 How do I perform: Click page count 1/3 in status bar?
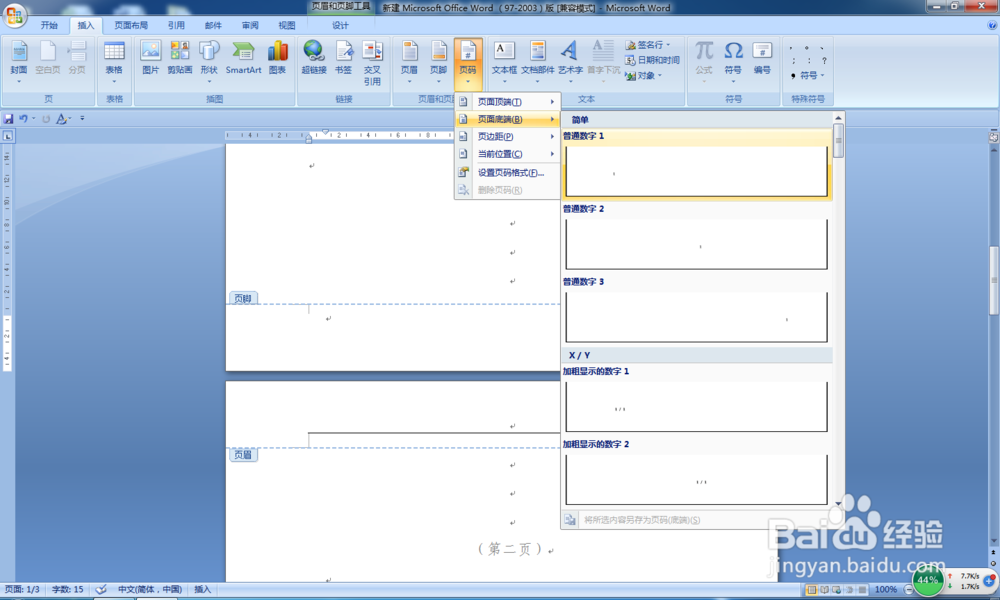22,590
